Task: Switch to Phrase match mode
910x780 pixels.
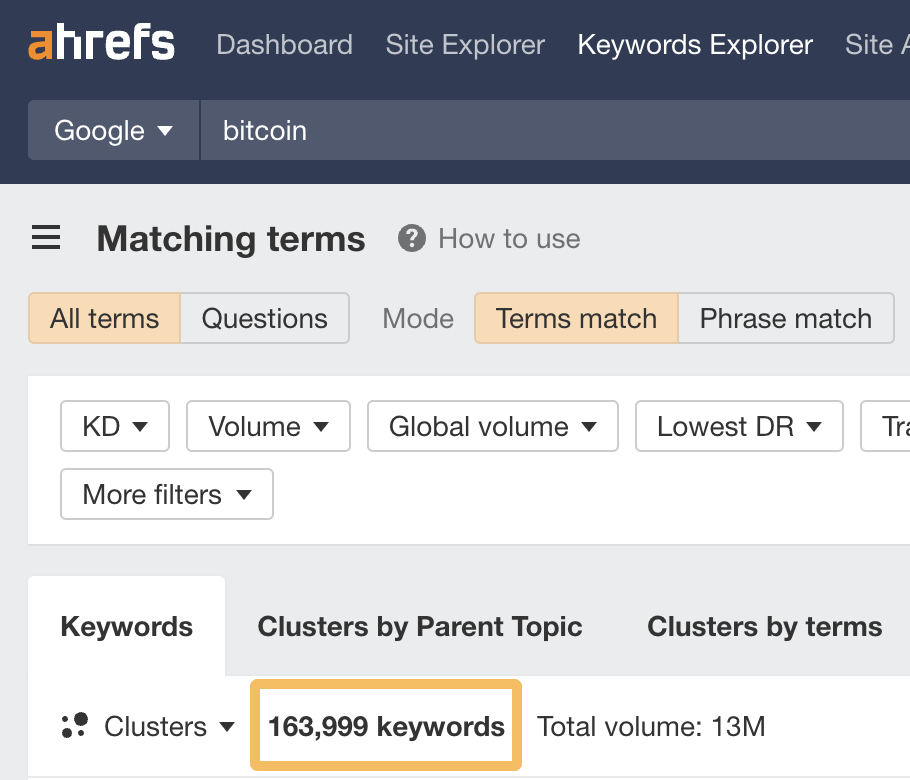Action: click(785, 319)
